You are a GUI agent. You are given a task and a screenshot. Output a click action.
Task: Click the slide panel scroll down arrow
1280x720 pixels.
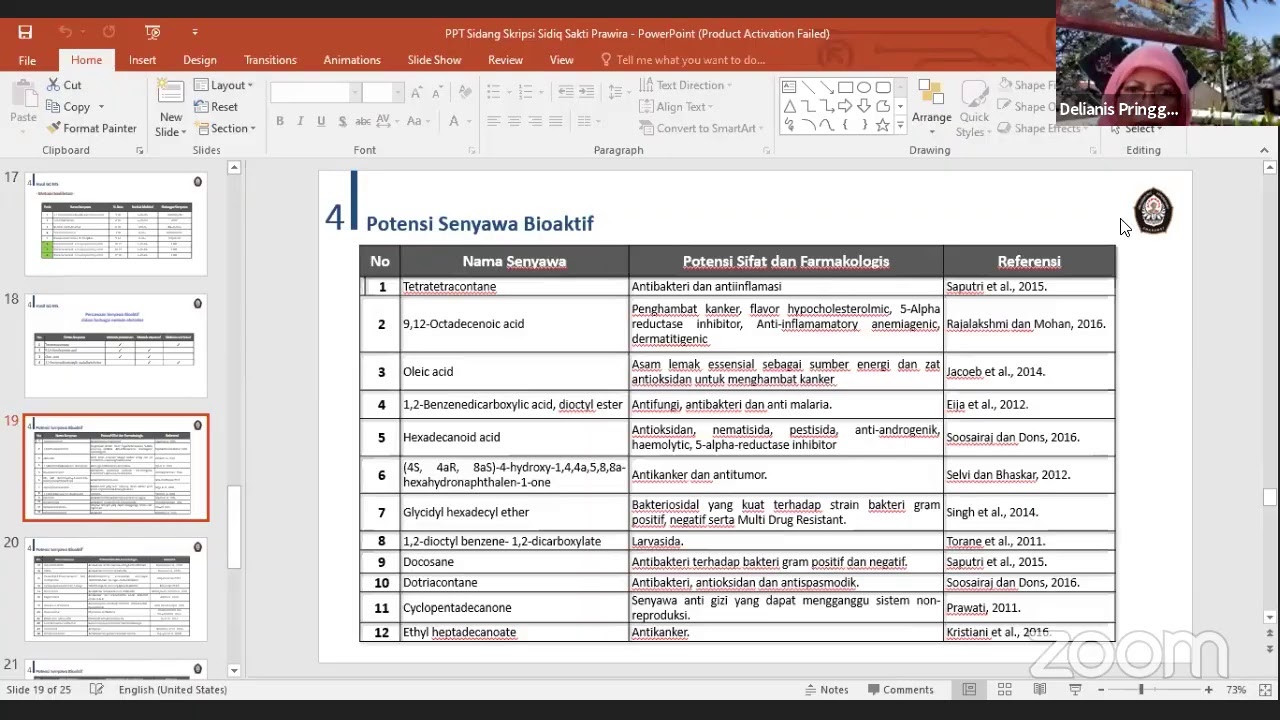(234, 671)
